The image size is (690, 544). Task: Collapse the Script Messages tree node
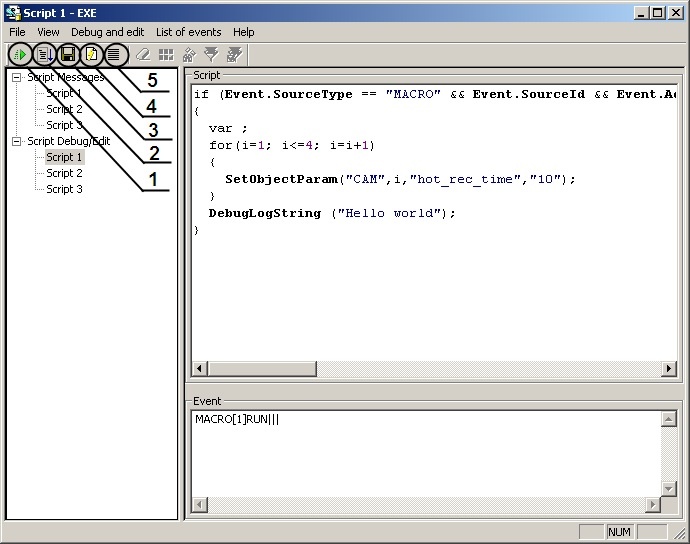pos(17,77)
